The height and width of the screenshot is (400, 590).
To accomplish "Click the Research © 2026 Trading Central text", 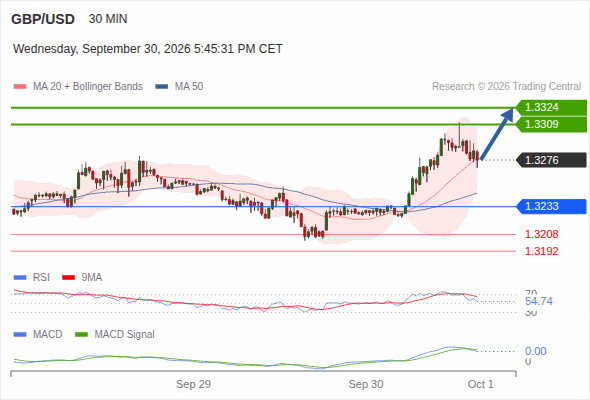I will click(506, 87).
